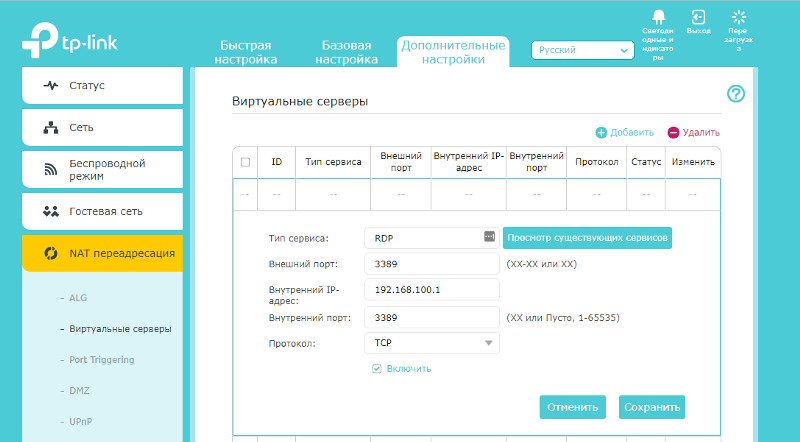This screenshot has width=800, height=442.
Task: Click the Изменить column header
Action: [693, 162]
